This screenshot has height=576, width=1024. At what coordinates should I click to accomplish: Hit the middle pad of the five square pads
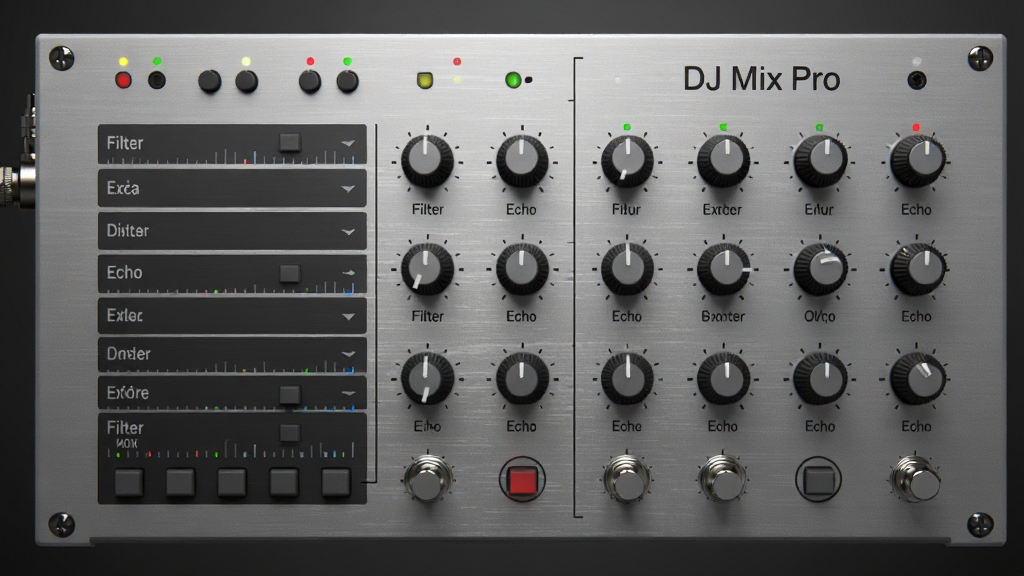click(x=232, y=483)
